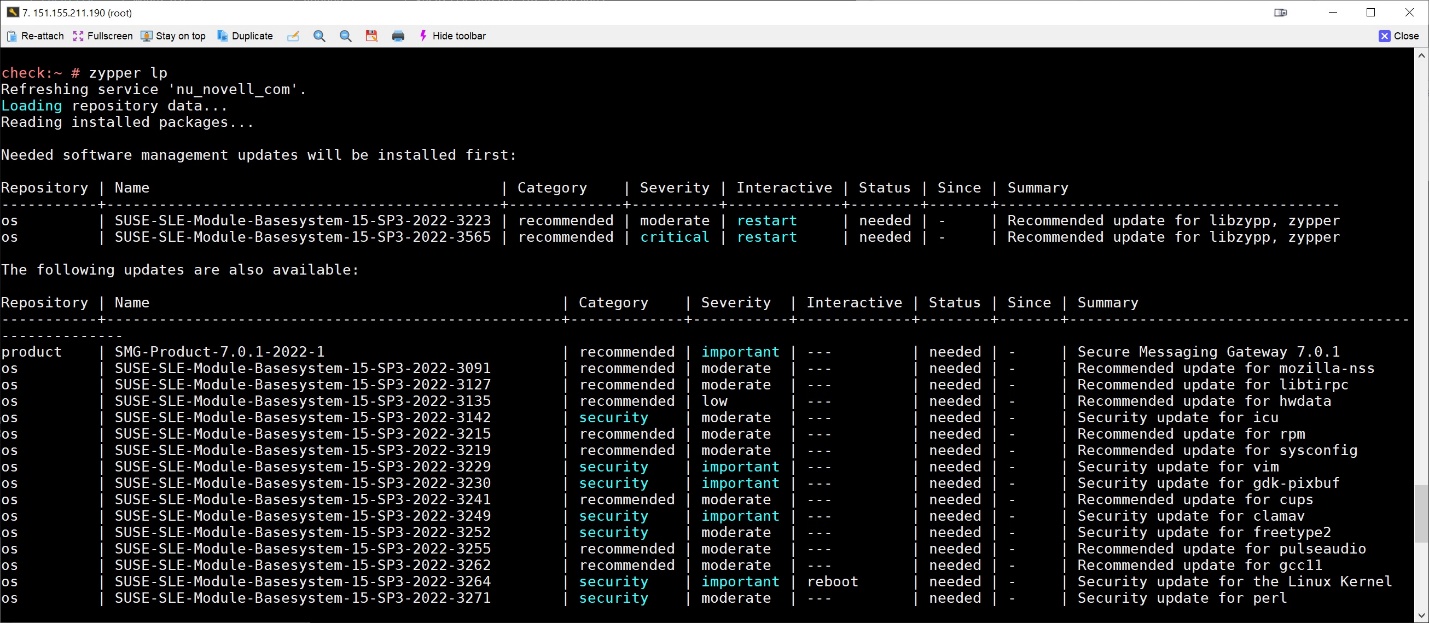This screenshot has width=1429, height=623.
Task: Click the scrollbar up arrow
Action: tap(1421, 55)
